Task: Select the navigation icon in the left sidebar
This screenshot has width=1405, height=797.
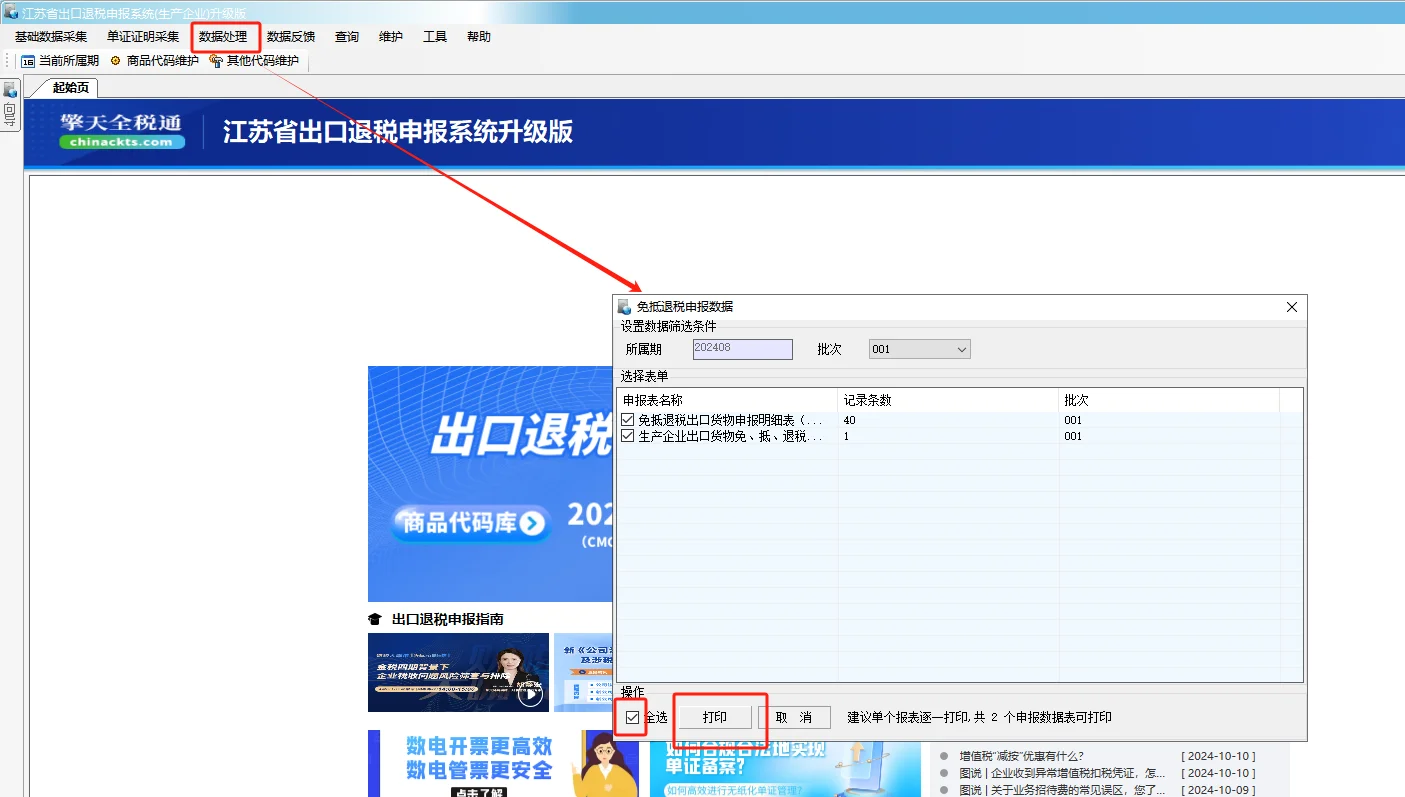Action: [x=10, y=91]
